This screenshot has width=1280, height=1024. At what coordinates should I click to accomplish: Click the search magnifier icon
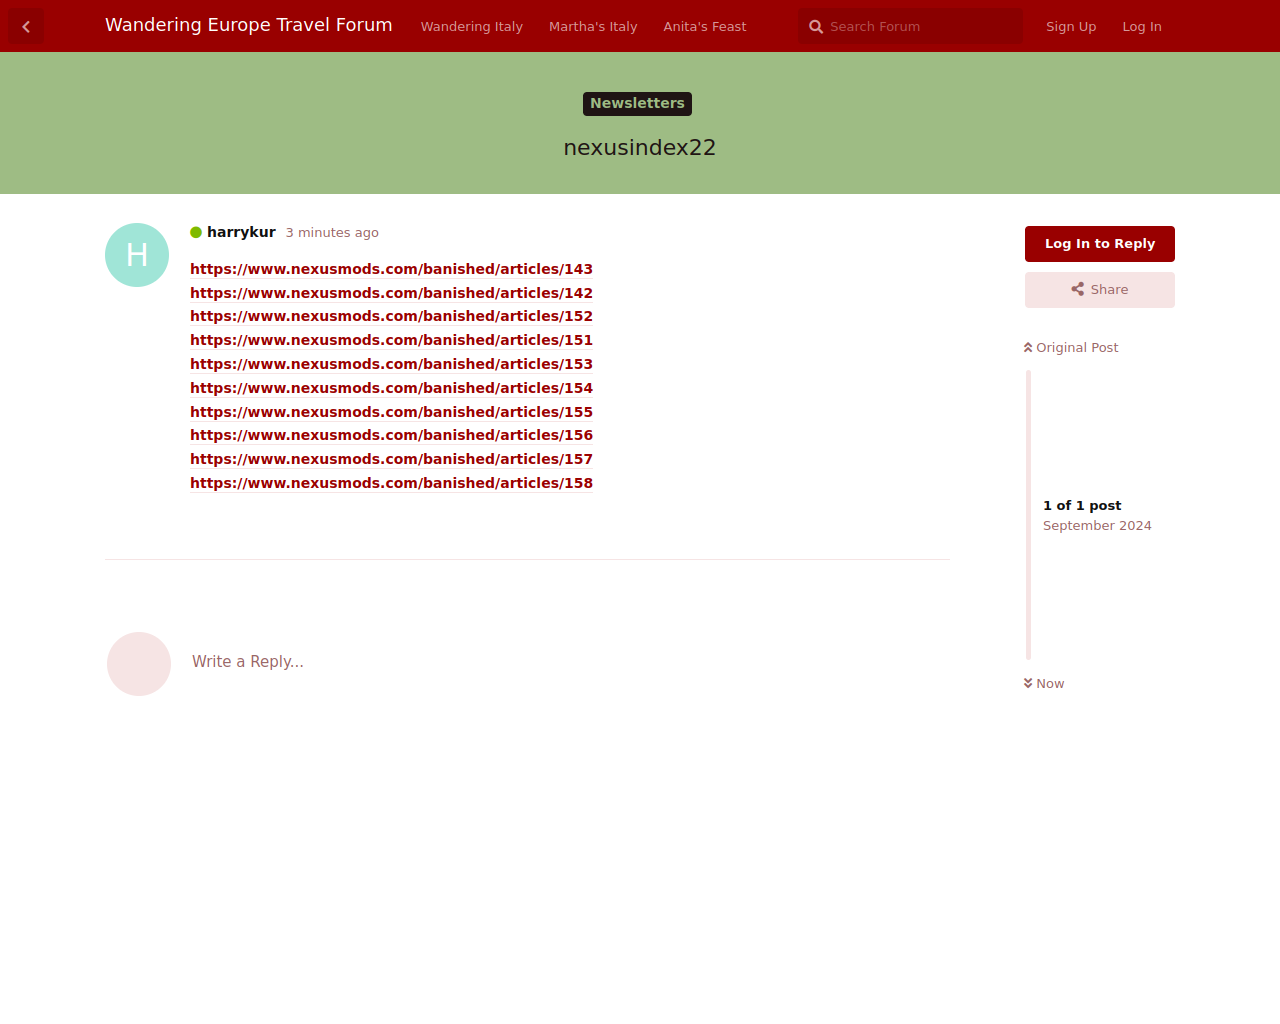click(816, 27)
